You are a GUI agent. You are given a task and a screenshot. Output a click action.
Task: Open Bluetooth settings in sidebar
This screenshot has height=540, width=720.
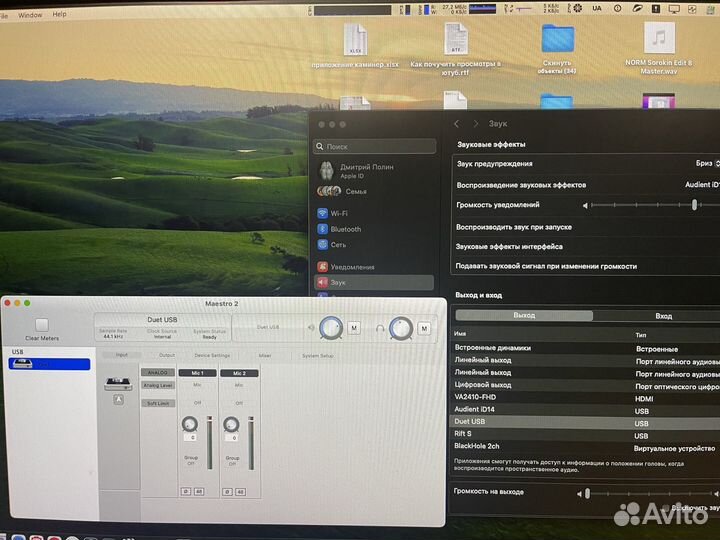(339, 229)
